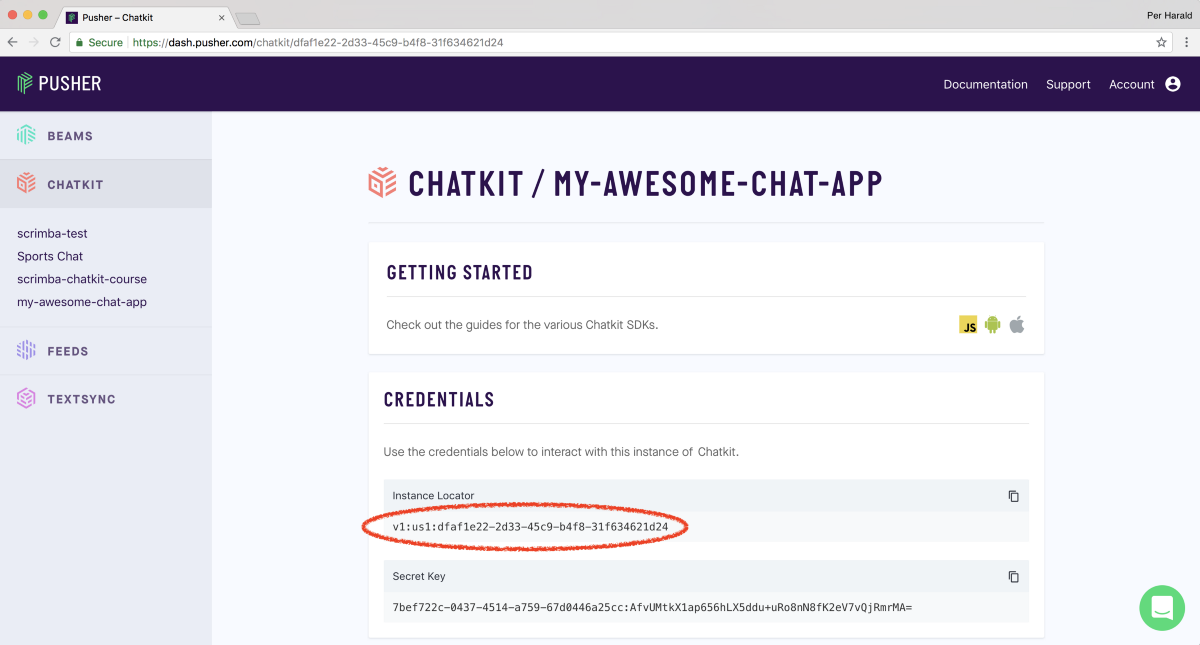This screenshot has height=645, width=1200.
Task: Click the TextSync sidebar icon
Action: click(x=26, y=399)
